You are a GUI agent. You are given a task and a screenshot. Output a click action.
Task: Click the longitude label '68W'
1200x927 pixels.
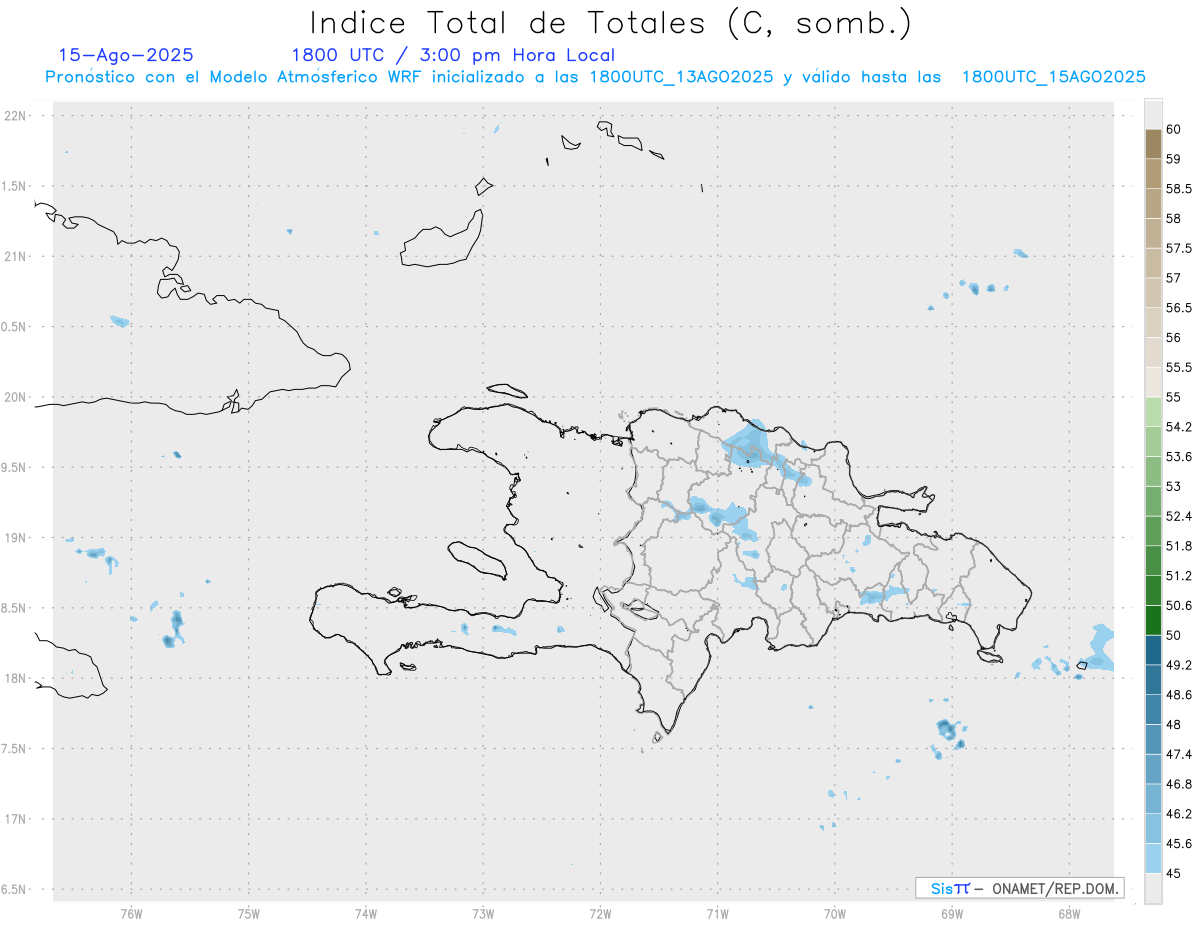(1069, 914)
